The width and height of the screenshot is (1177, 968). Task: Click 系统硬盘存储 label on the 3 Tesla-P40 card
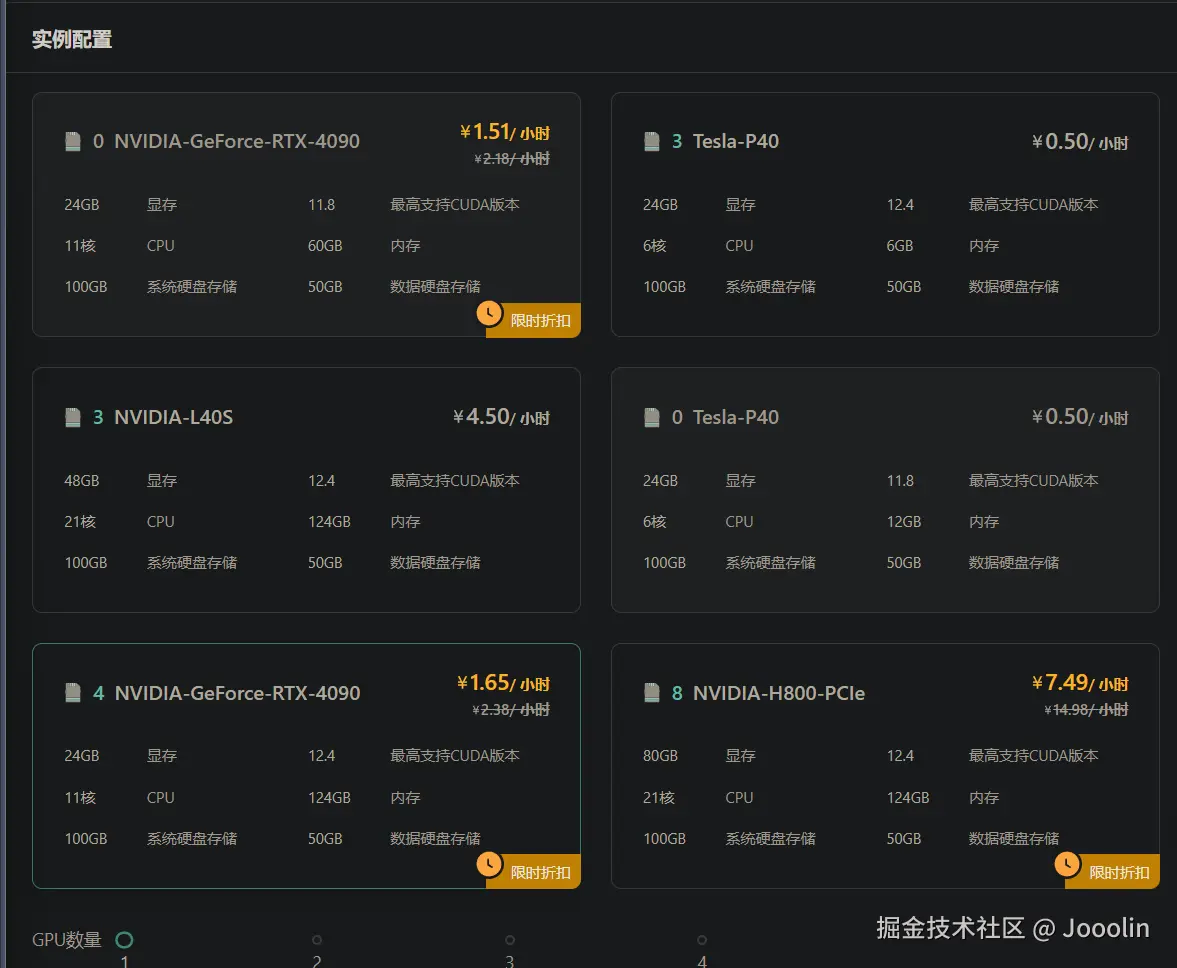click(770, 287)
